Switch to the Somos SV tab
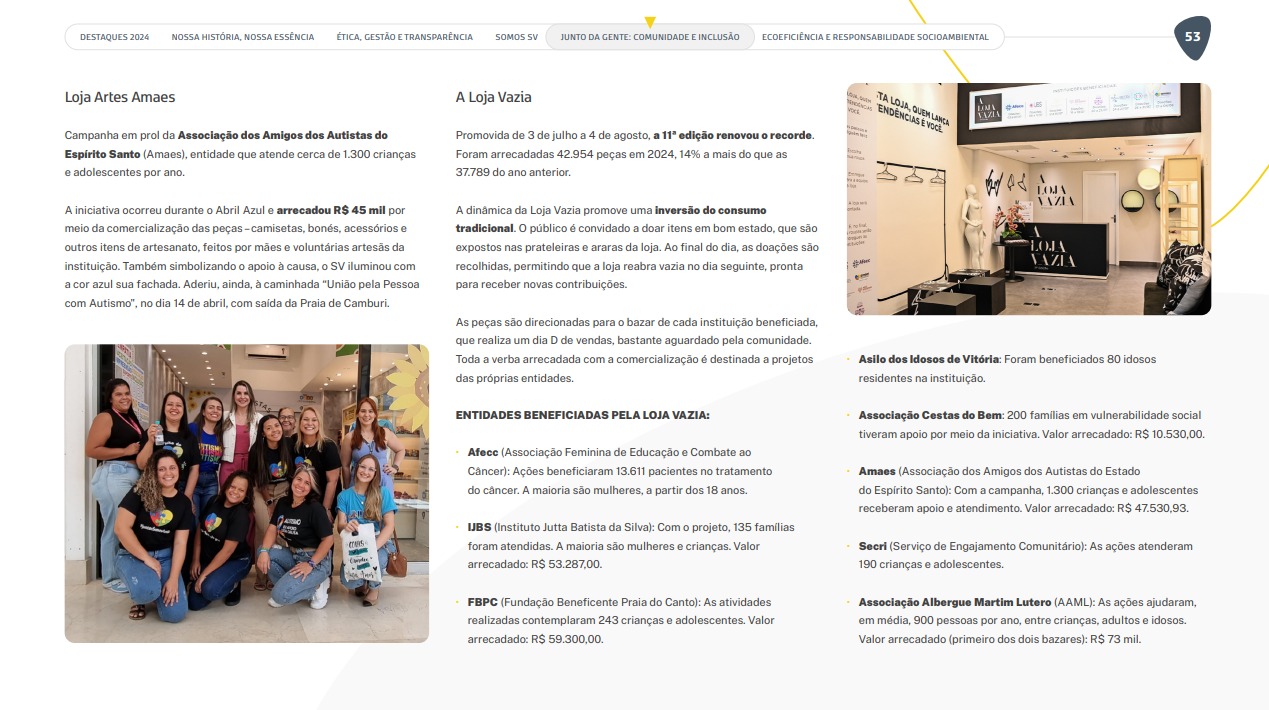This screenshot has height=710, width=1269. (x=516, y=37)
